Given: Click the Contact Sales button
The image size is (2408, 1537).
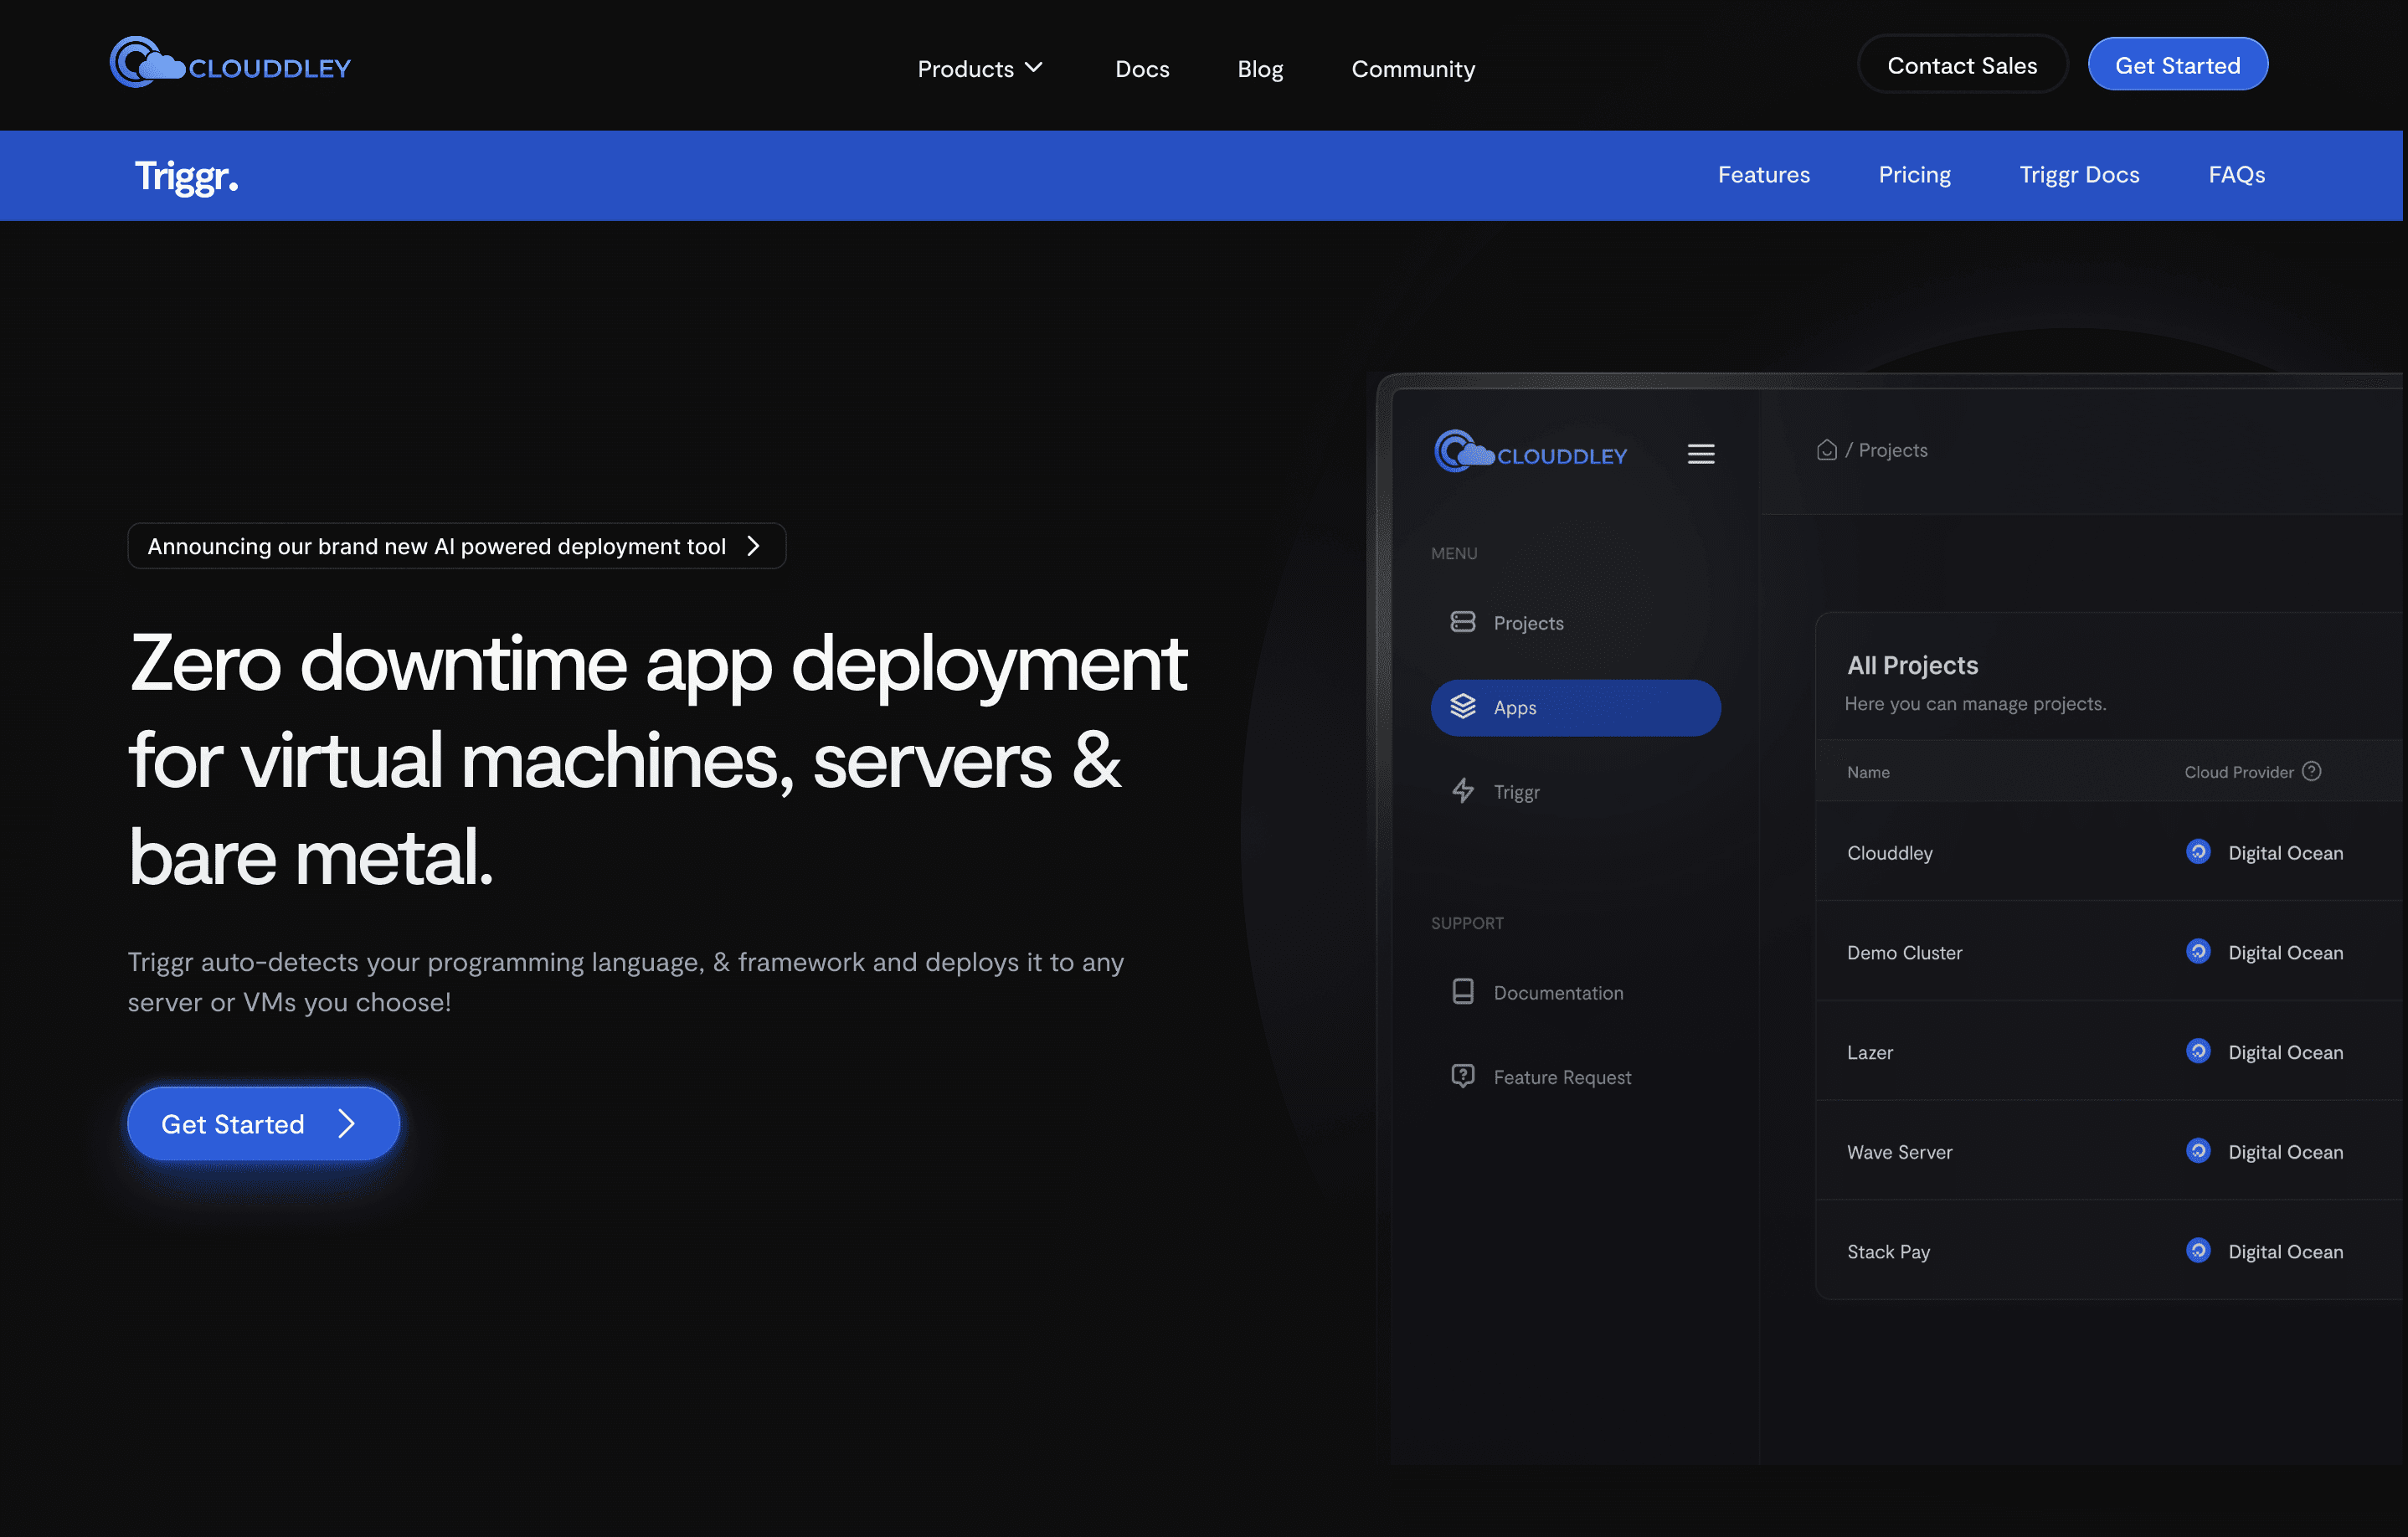Looking at the screenshot, I should (x=1961, y=65).
